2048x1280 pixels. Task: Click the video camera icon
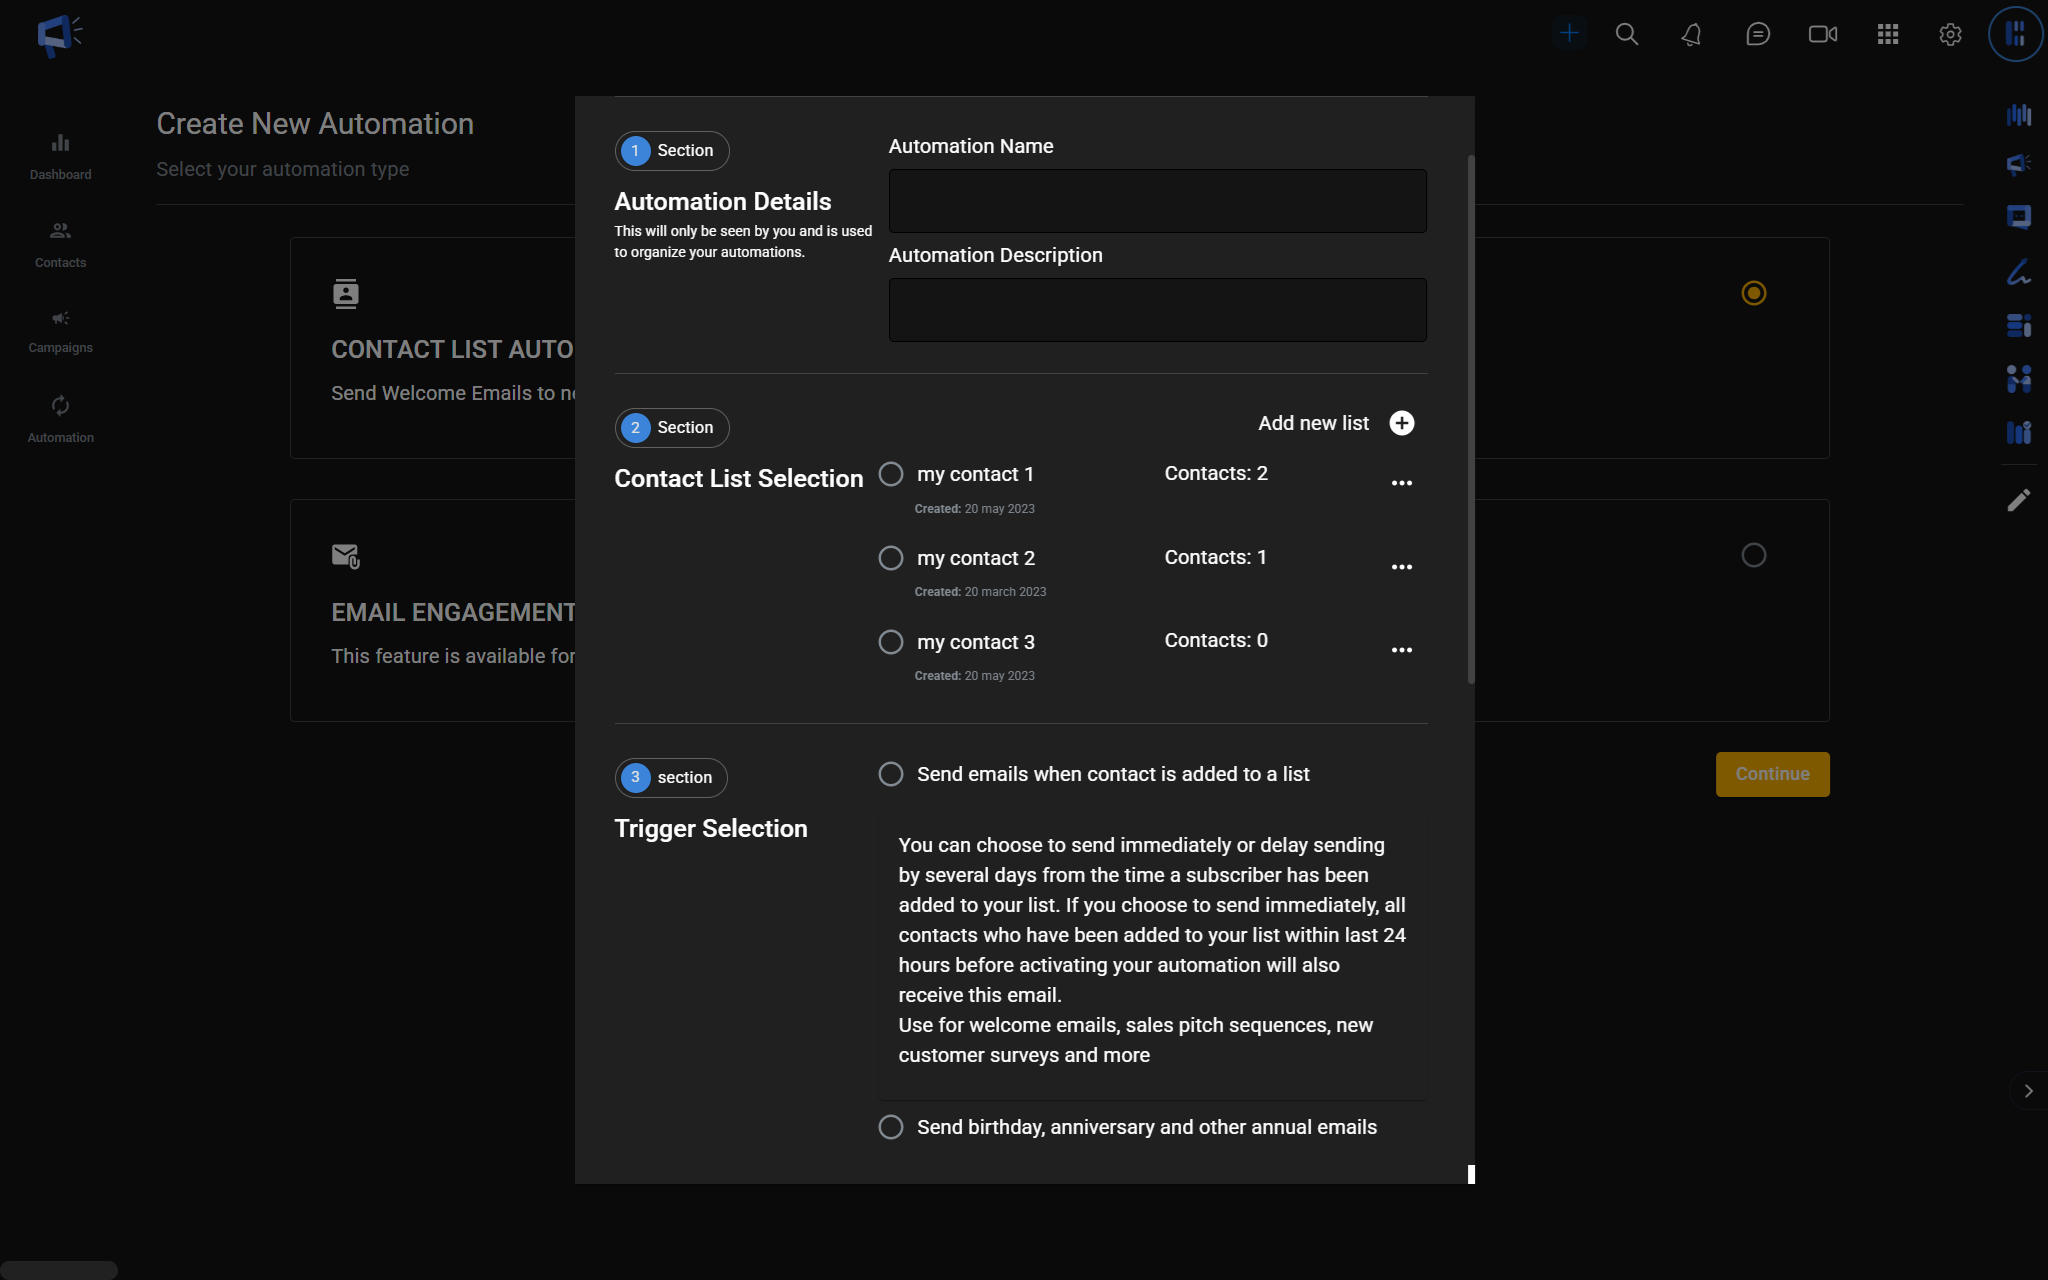[x=1822, y=34]
